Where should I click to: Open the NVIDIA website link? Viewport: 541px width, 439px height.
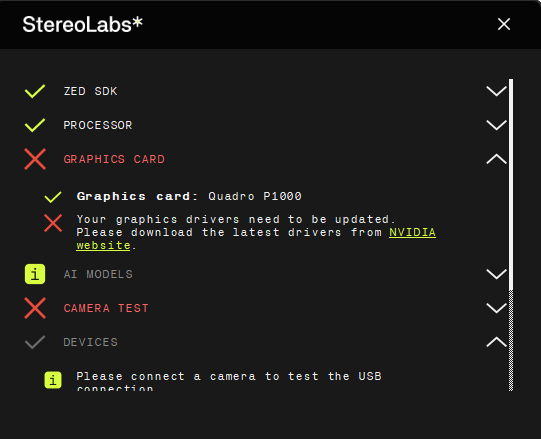tap(412, 232)
